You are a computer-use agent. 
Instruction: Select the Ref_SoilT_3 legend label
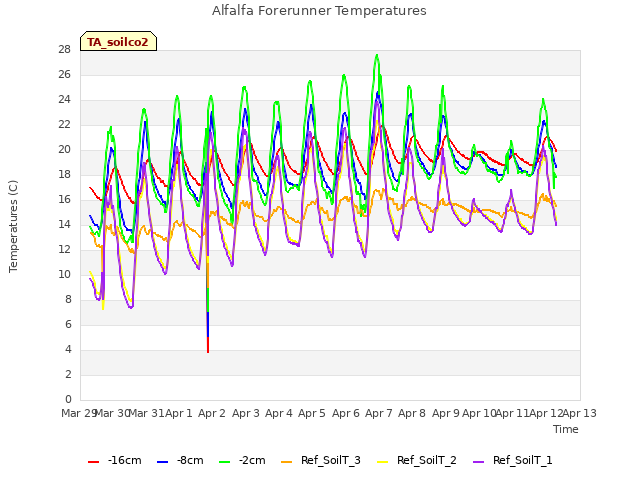point(331,460)
